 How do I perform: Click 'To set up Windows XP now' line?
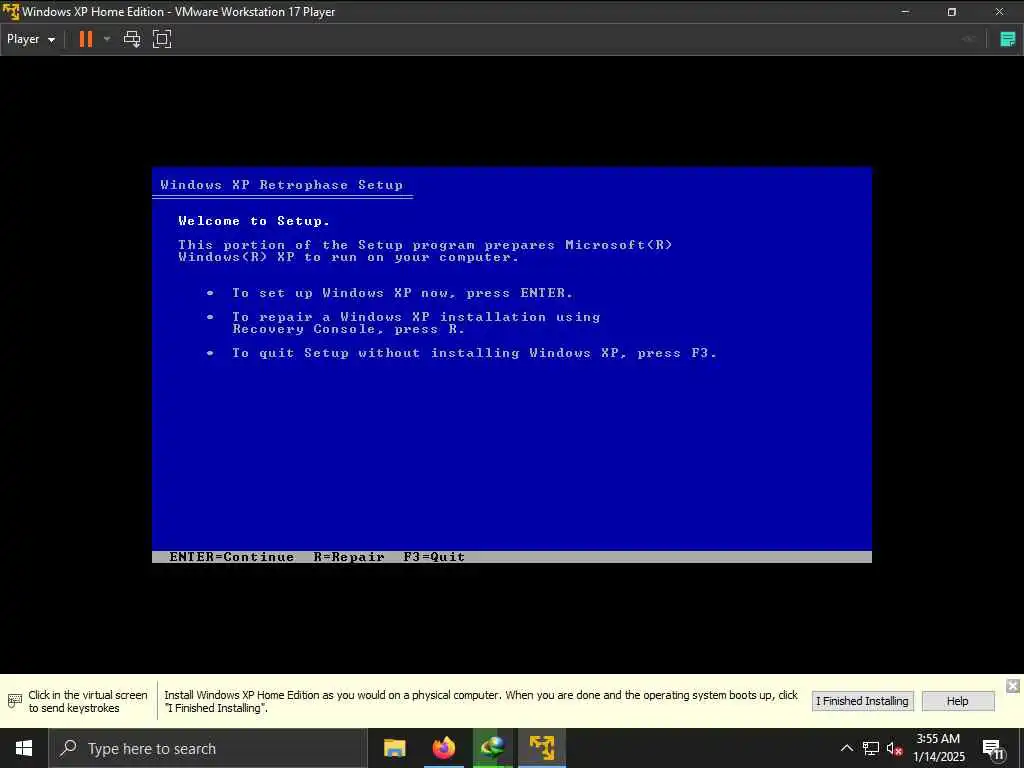point(402,293)
